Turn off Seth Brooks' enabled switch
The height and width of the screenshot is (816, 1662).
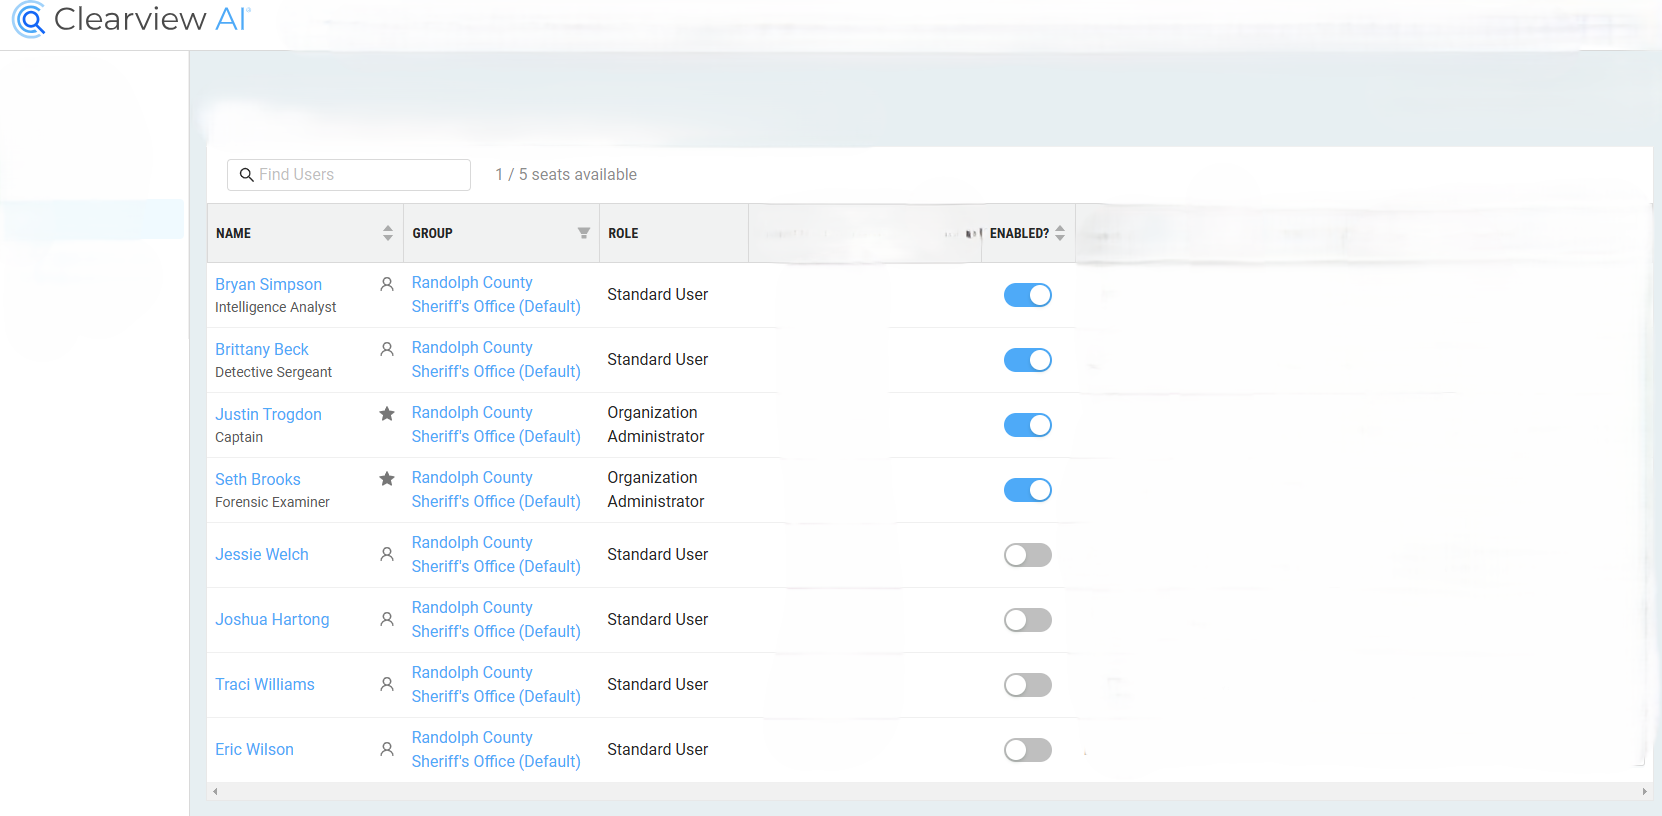1027,490
